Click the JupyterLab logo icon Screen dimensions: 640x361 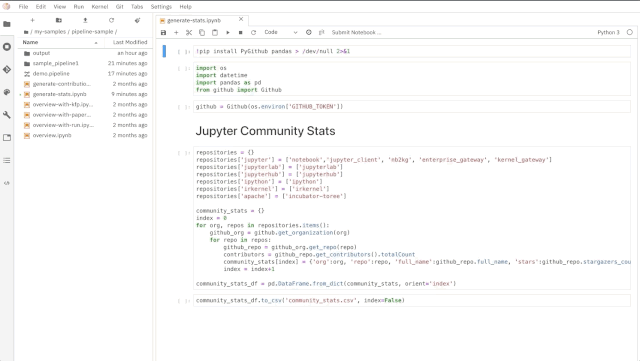coord(6,7)
